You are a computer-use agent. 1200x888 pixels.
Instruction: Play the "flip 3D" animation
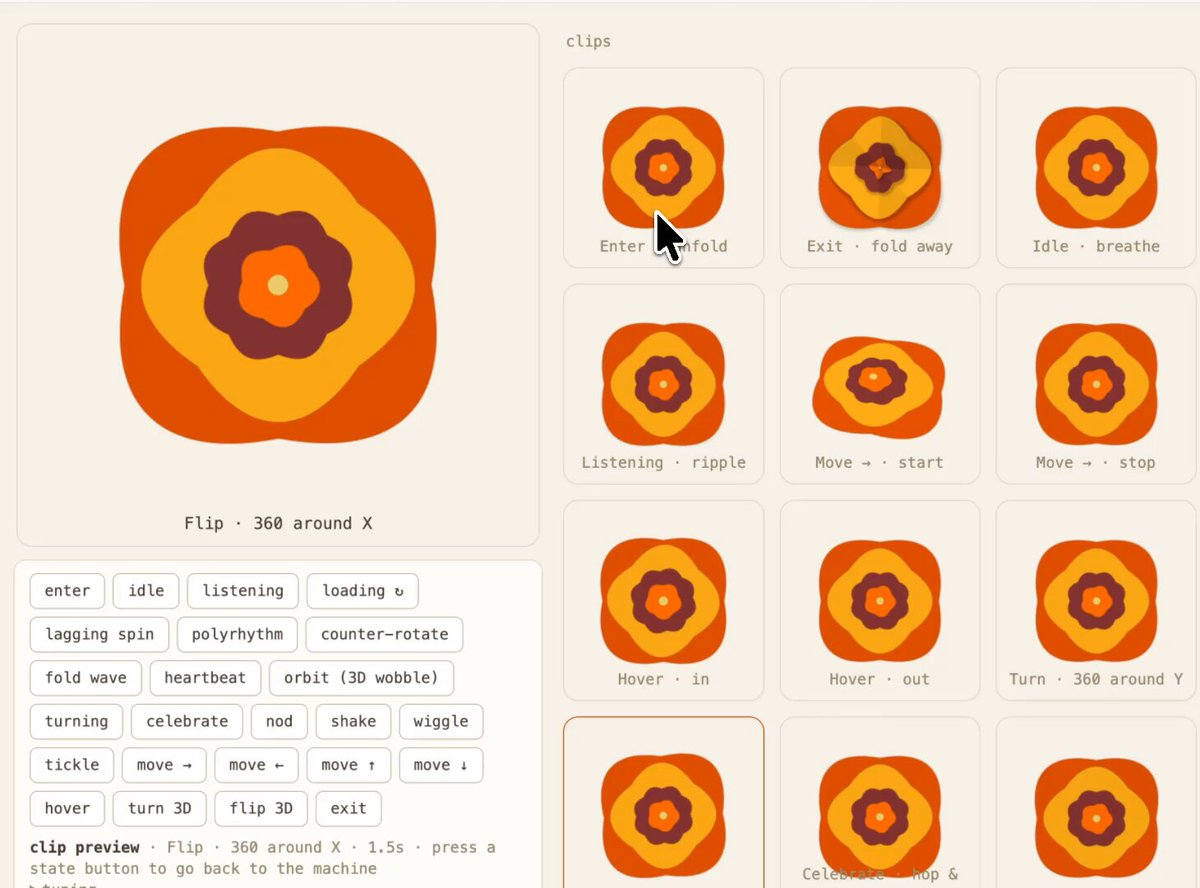261,808
